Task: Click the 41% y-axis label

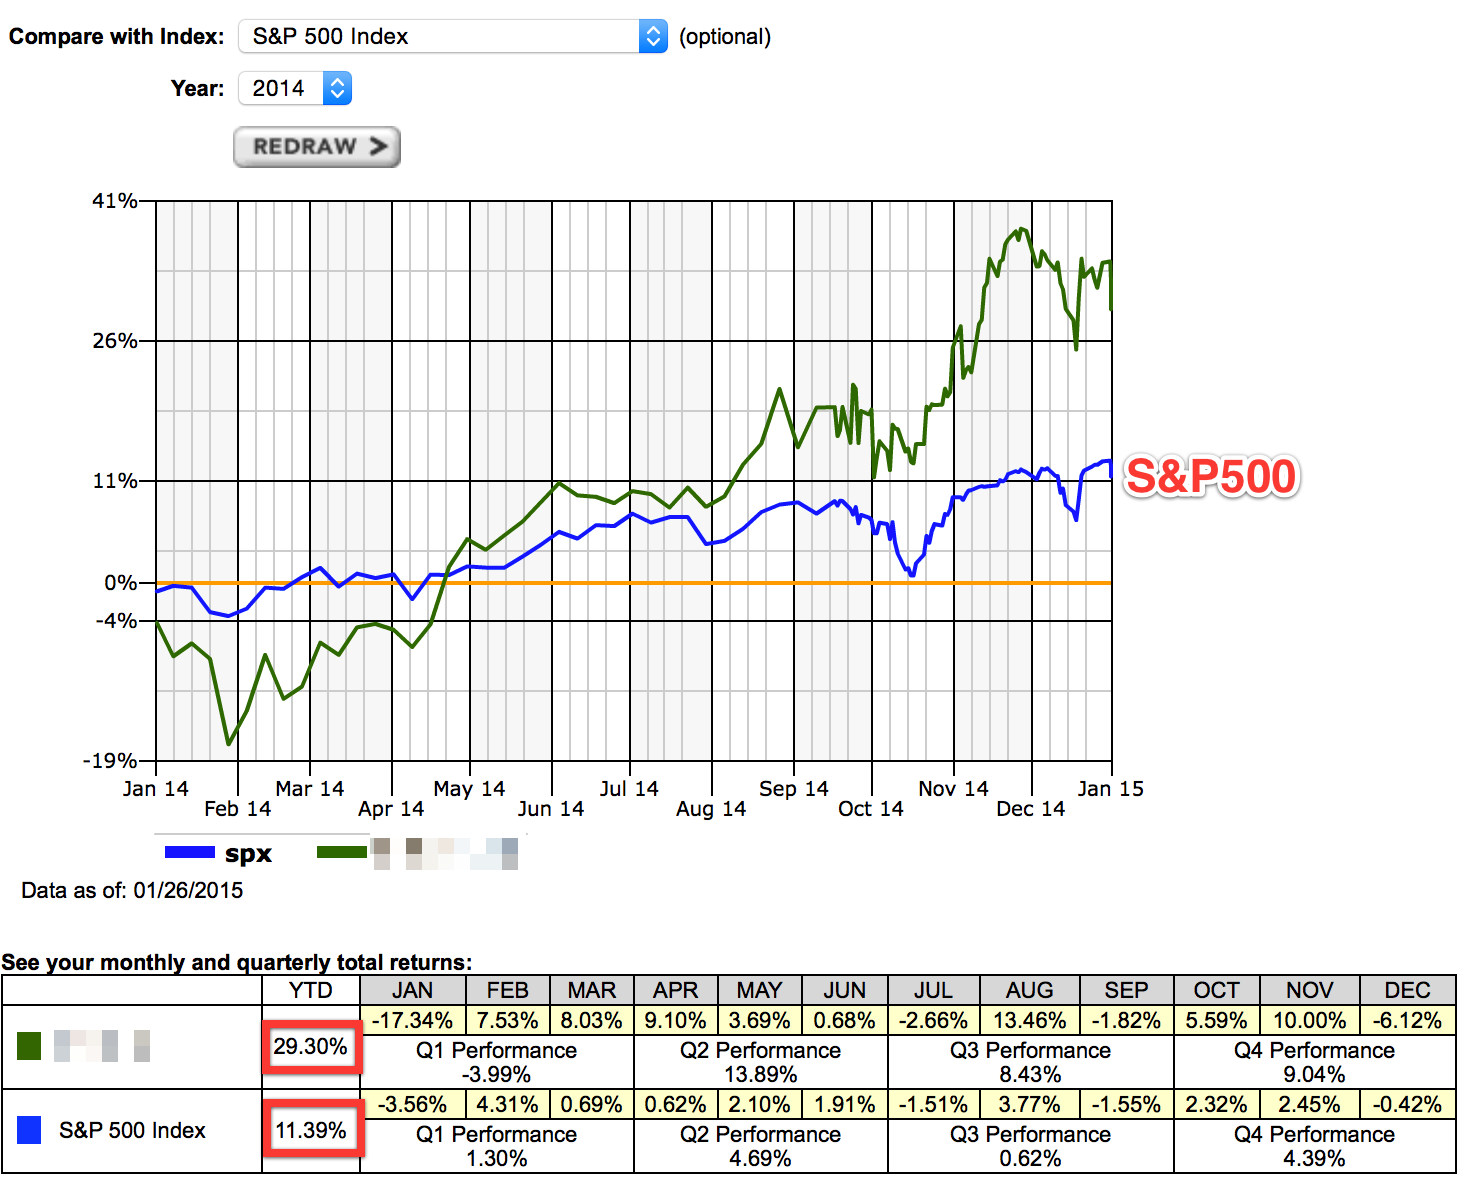Action: [x=115, y=200]
